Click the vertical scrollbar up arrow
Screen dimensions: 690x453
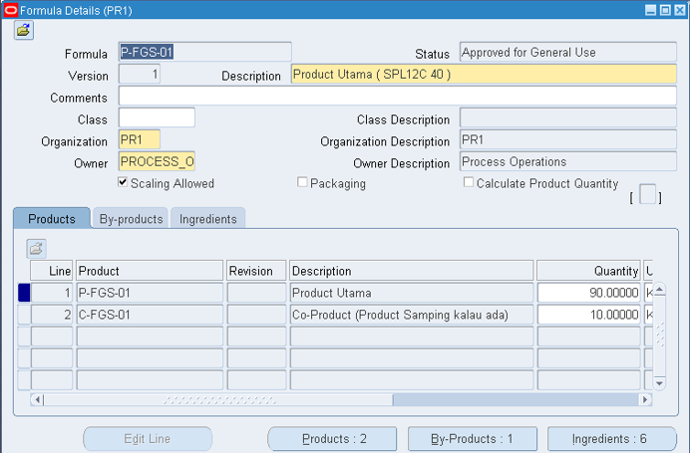point(659,290)
